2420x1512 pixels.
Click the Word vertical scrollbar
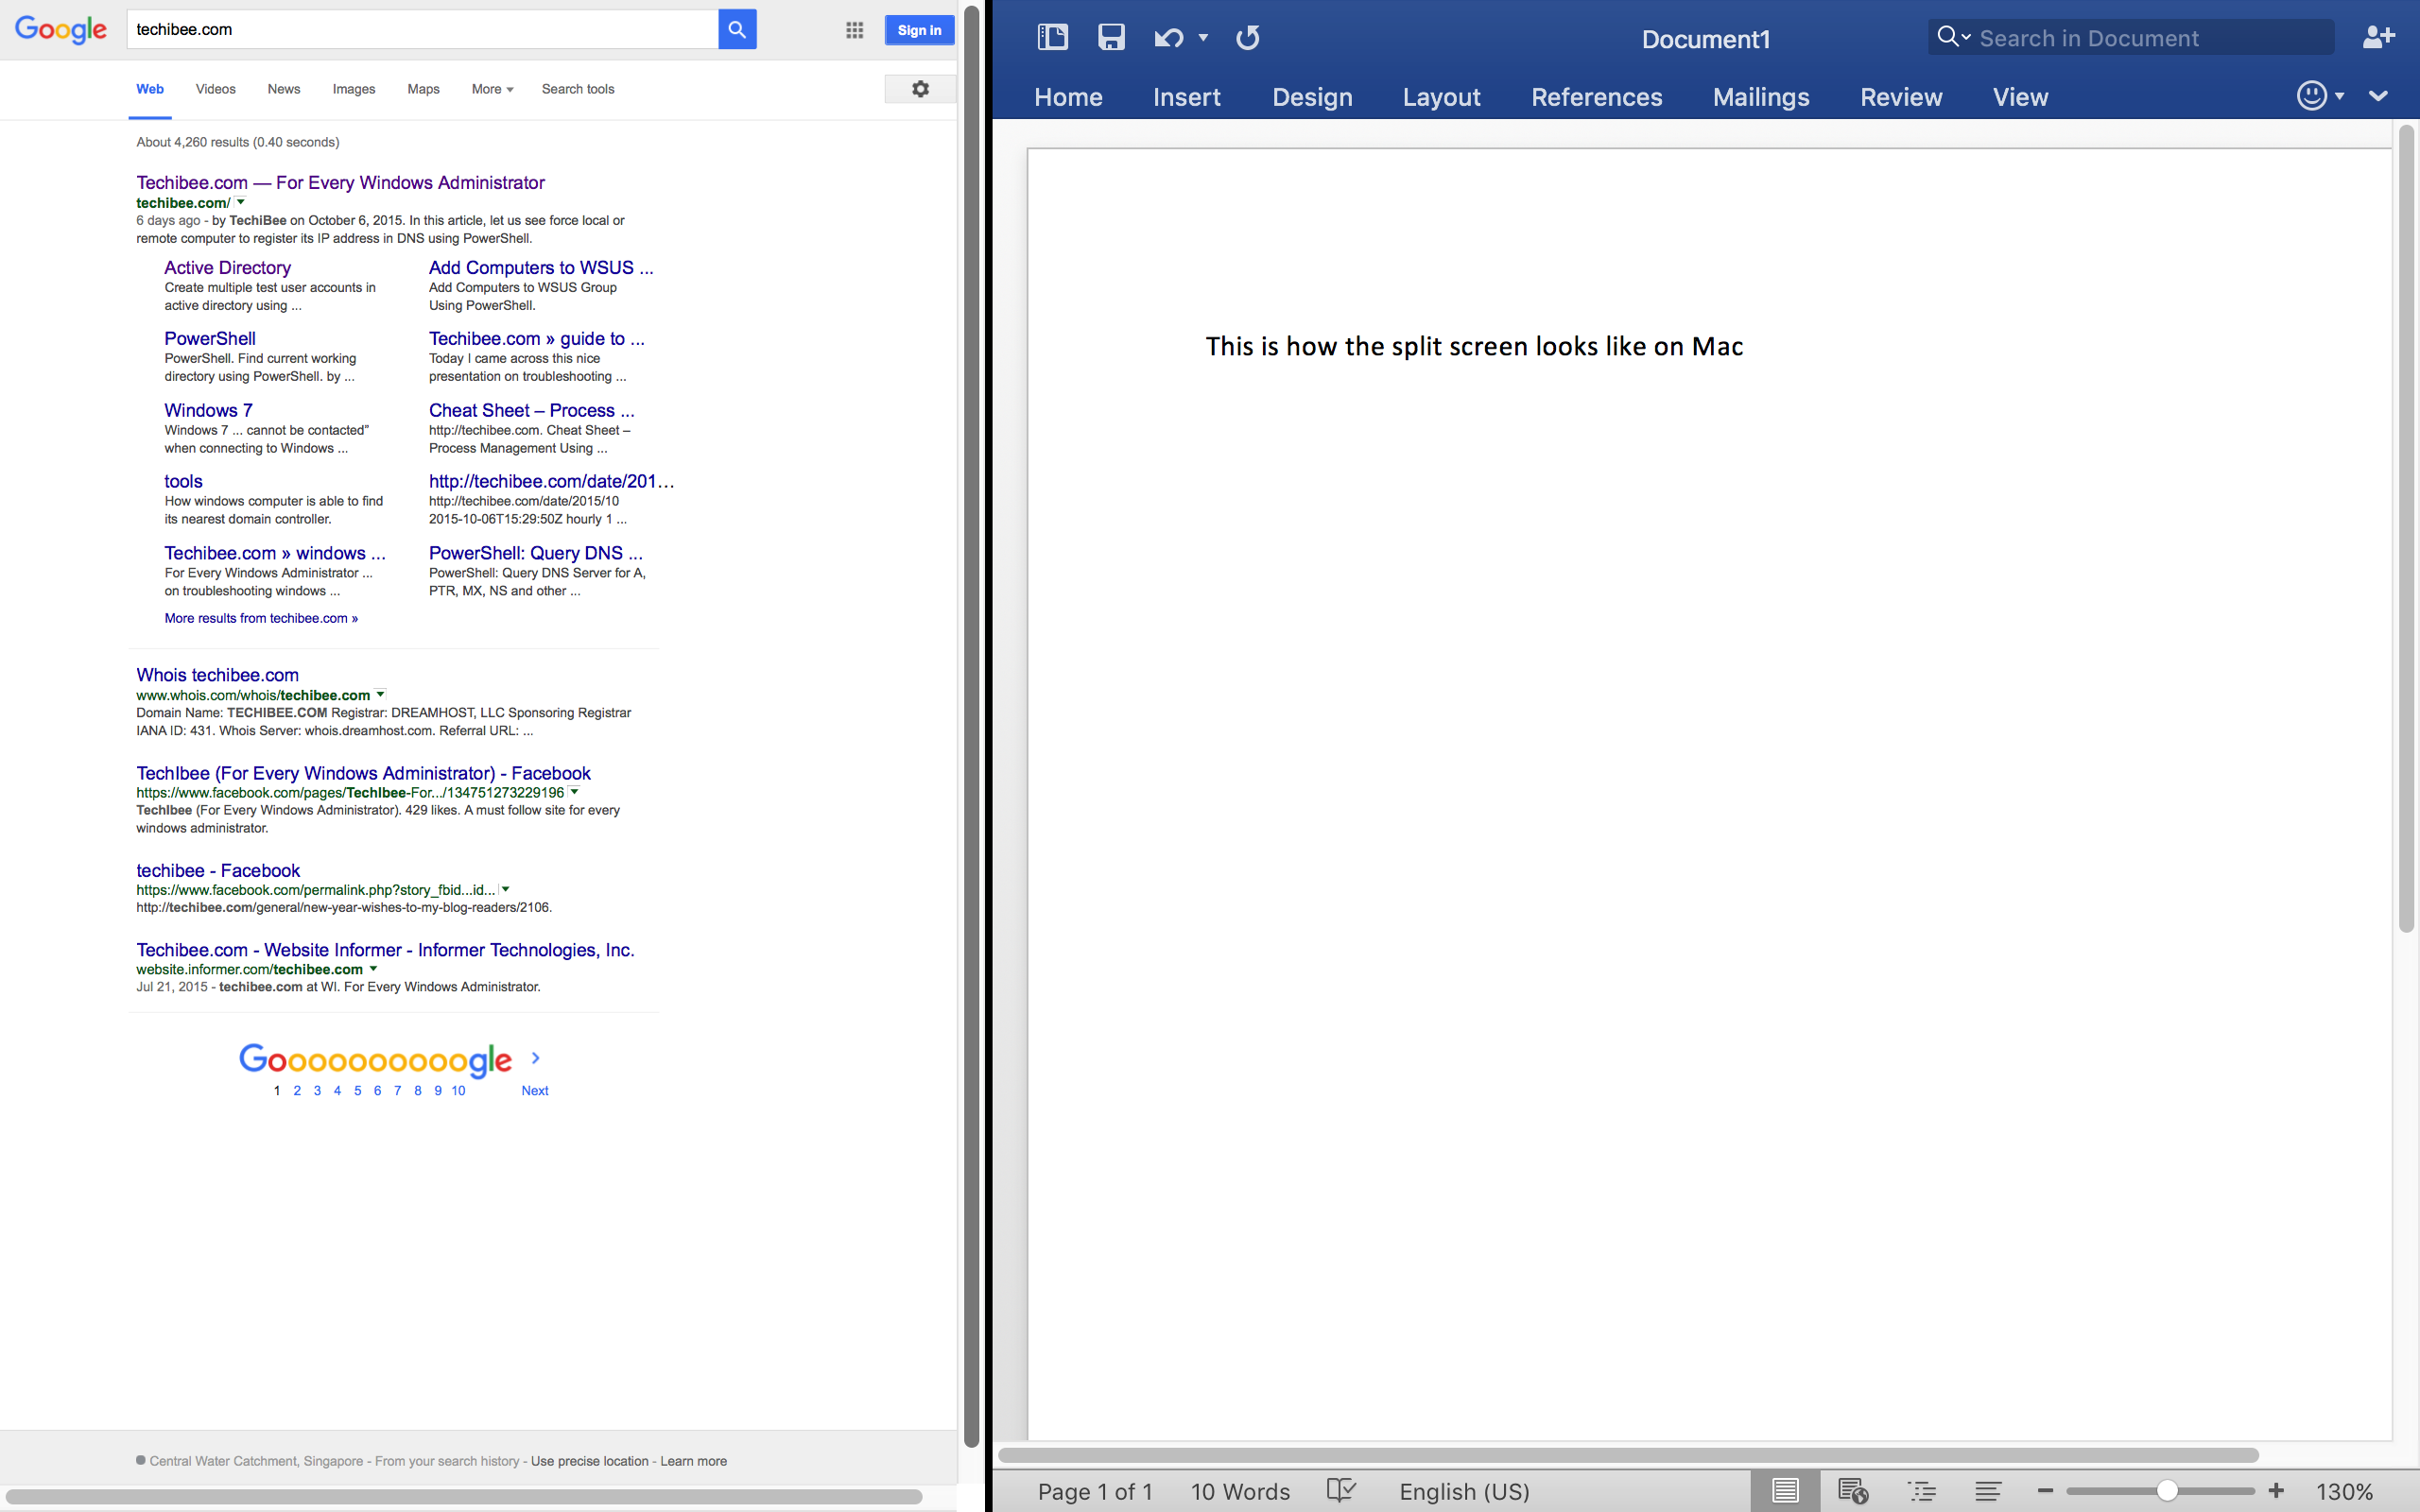tap(2406, 528)
